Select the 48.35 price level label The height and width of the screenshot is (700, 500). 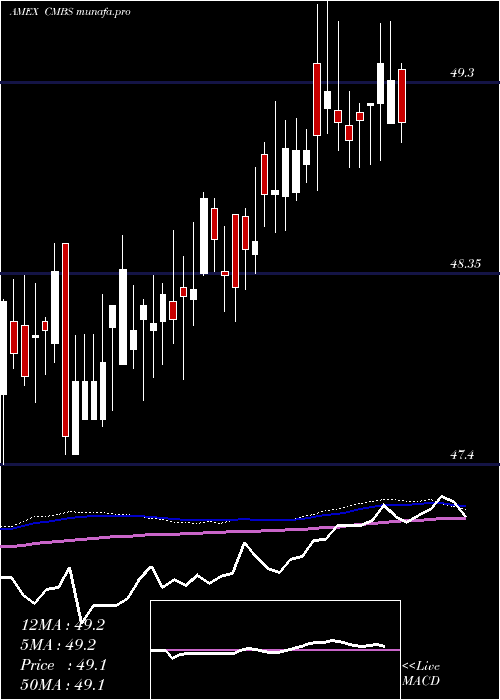(x=465, y=264)
